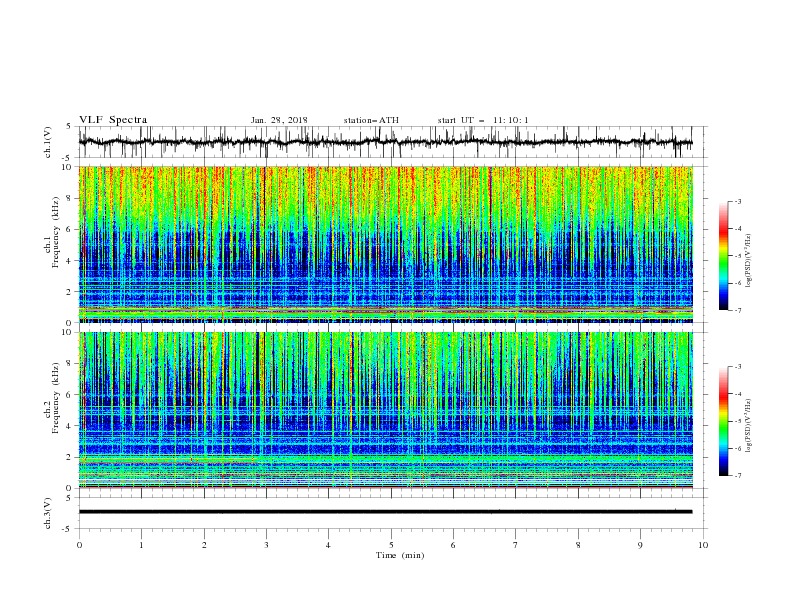Click the 'ch.1 Frequency (kHz)' axis label
The width and height of the screenshot is (792, 612).
click(52, 230)
